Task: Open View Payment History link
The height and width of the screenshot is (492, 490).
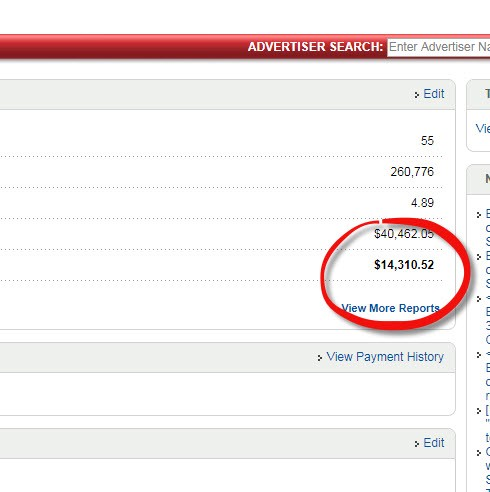Action: (385, 357)
